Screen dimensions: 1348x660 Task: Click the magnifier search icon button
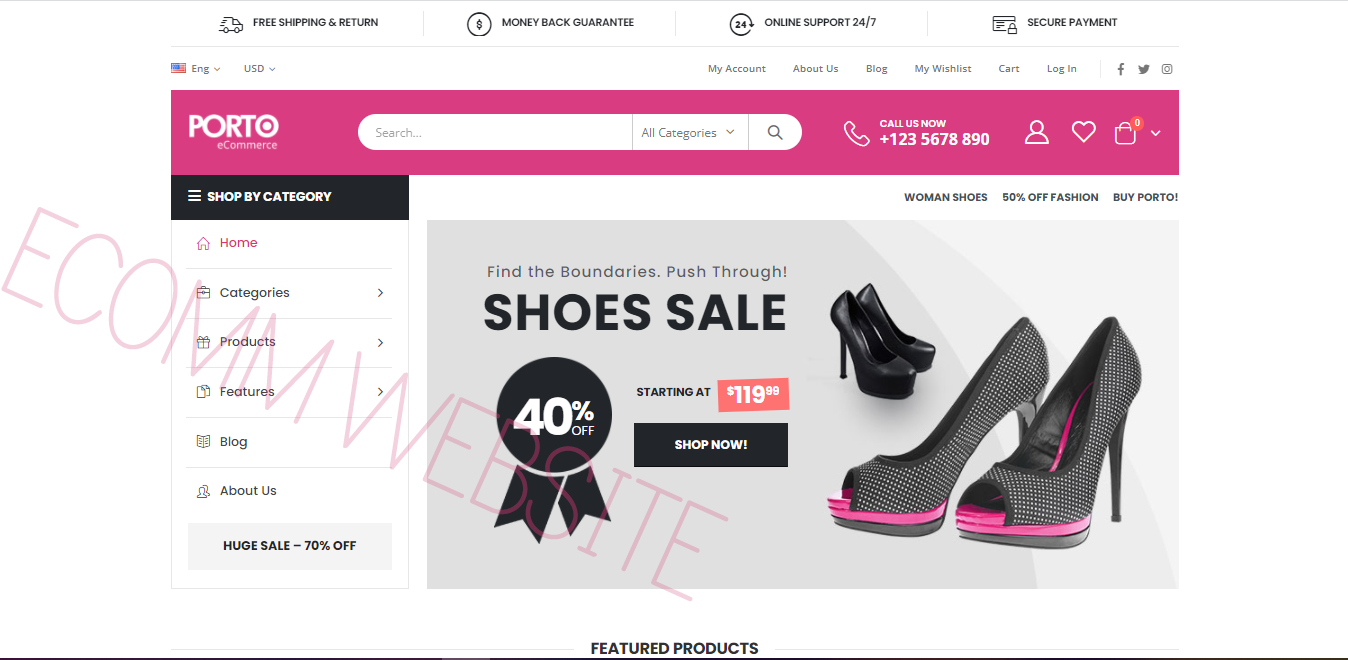tap(775, 132)
